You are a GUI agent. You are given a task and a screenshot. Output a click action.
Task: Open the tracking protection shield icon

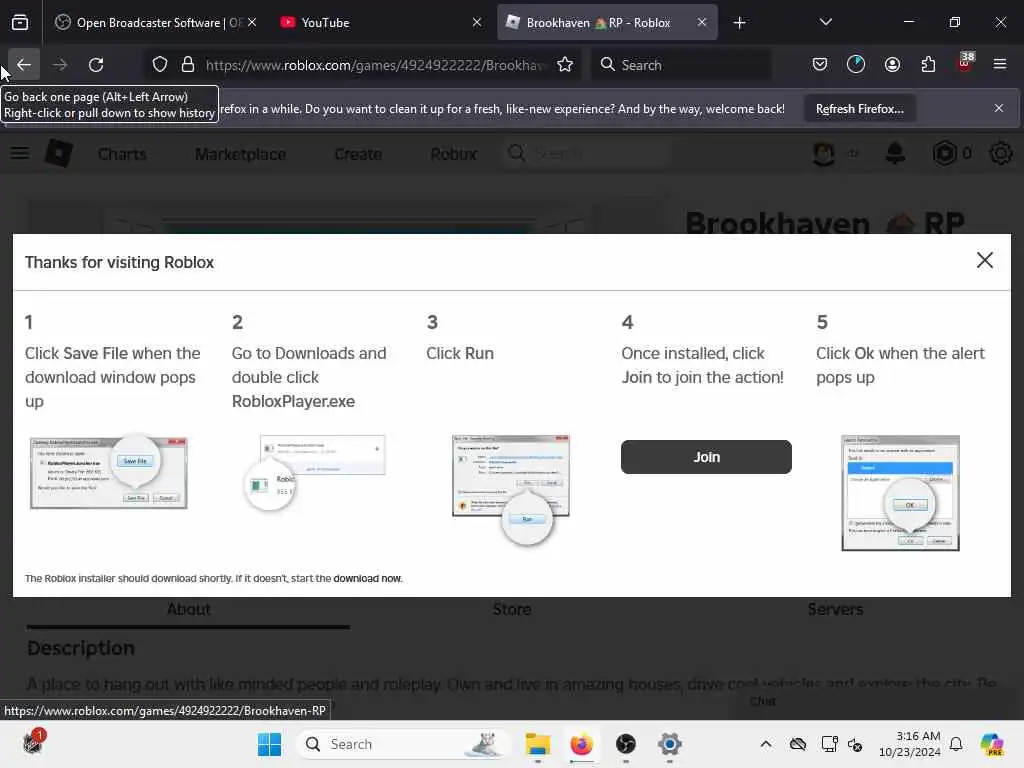(160, 65)
